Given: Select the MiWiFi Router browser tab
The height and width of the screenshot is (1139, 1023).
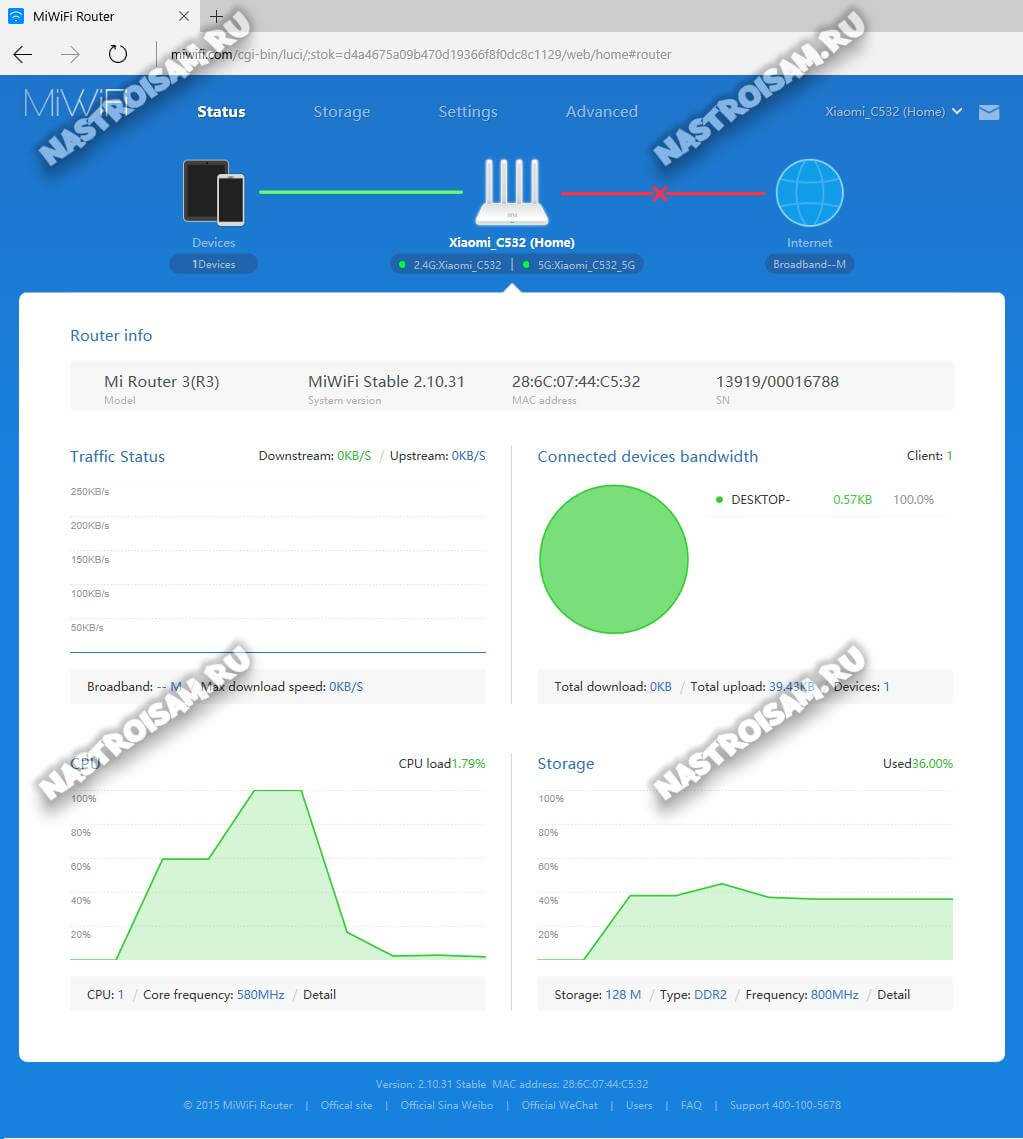Looking at the screenshot, I should click(100, 16).
